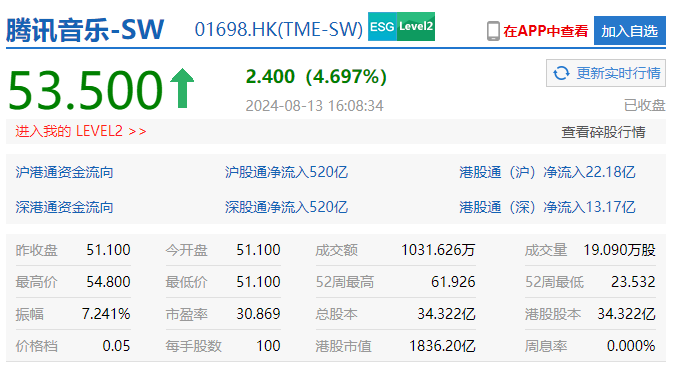Click the 53.500 current price

coord(85,90)
